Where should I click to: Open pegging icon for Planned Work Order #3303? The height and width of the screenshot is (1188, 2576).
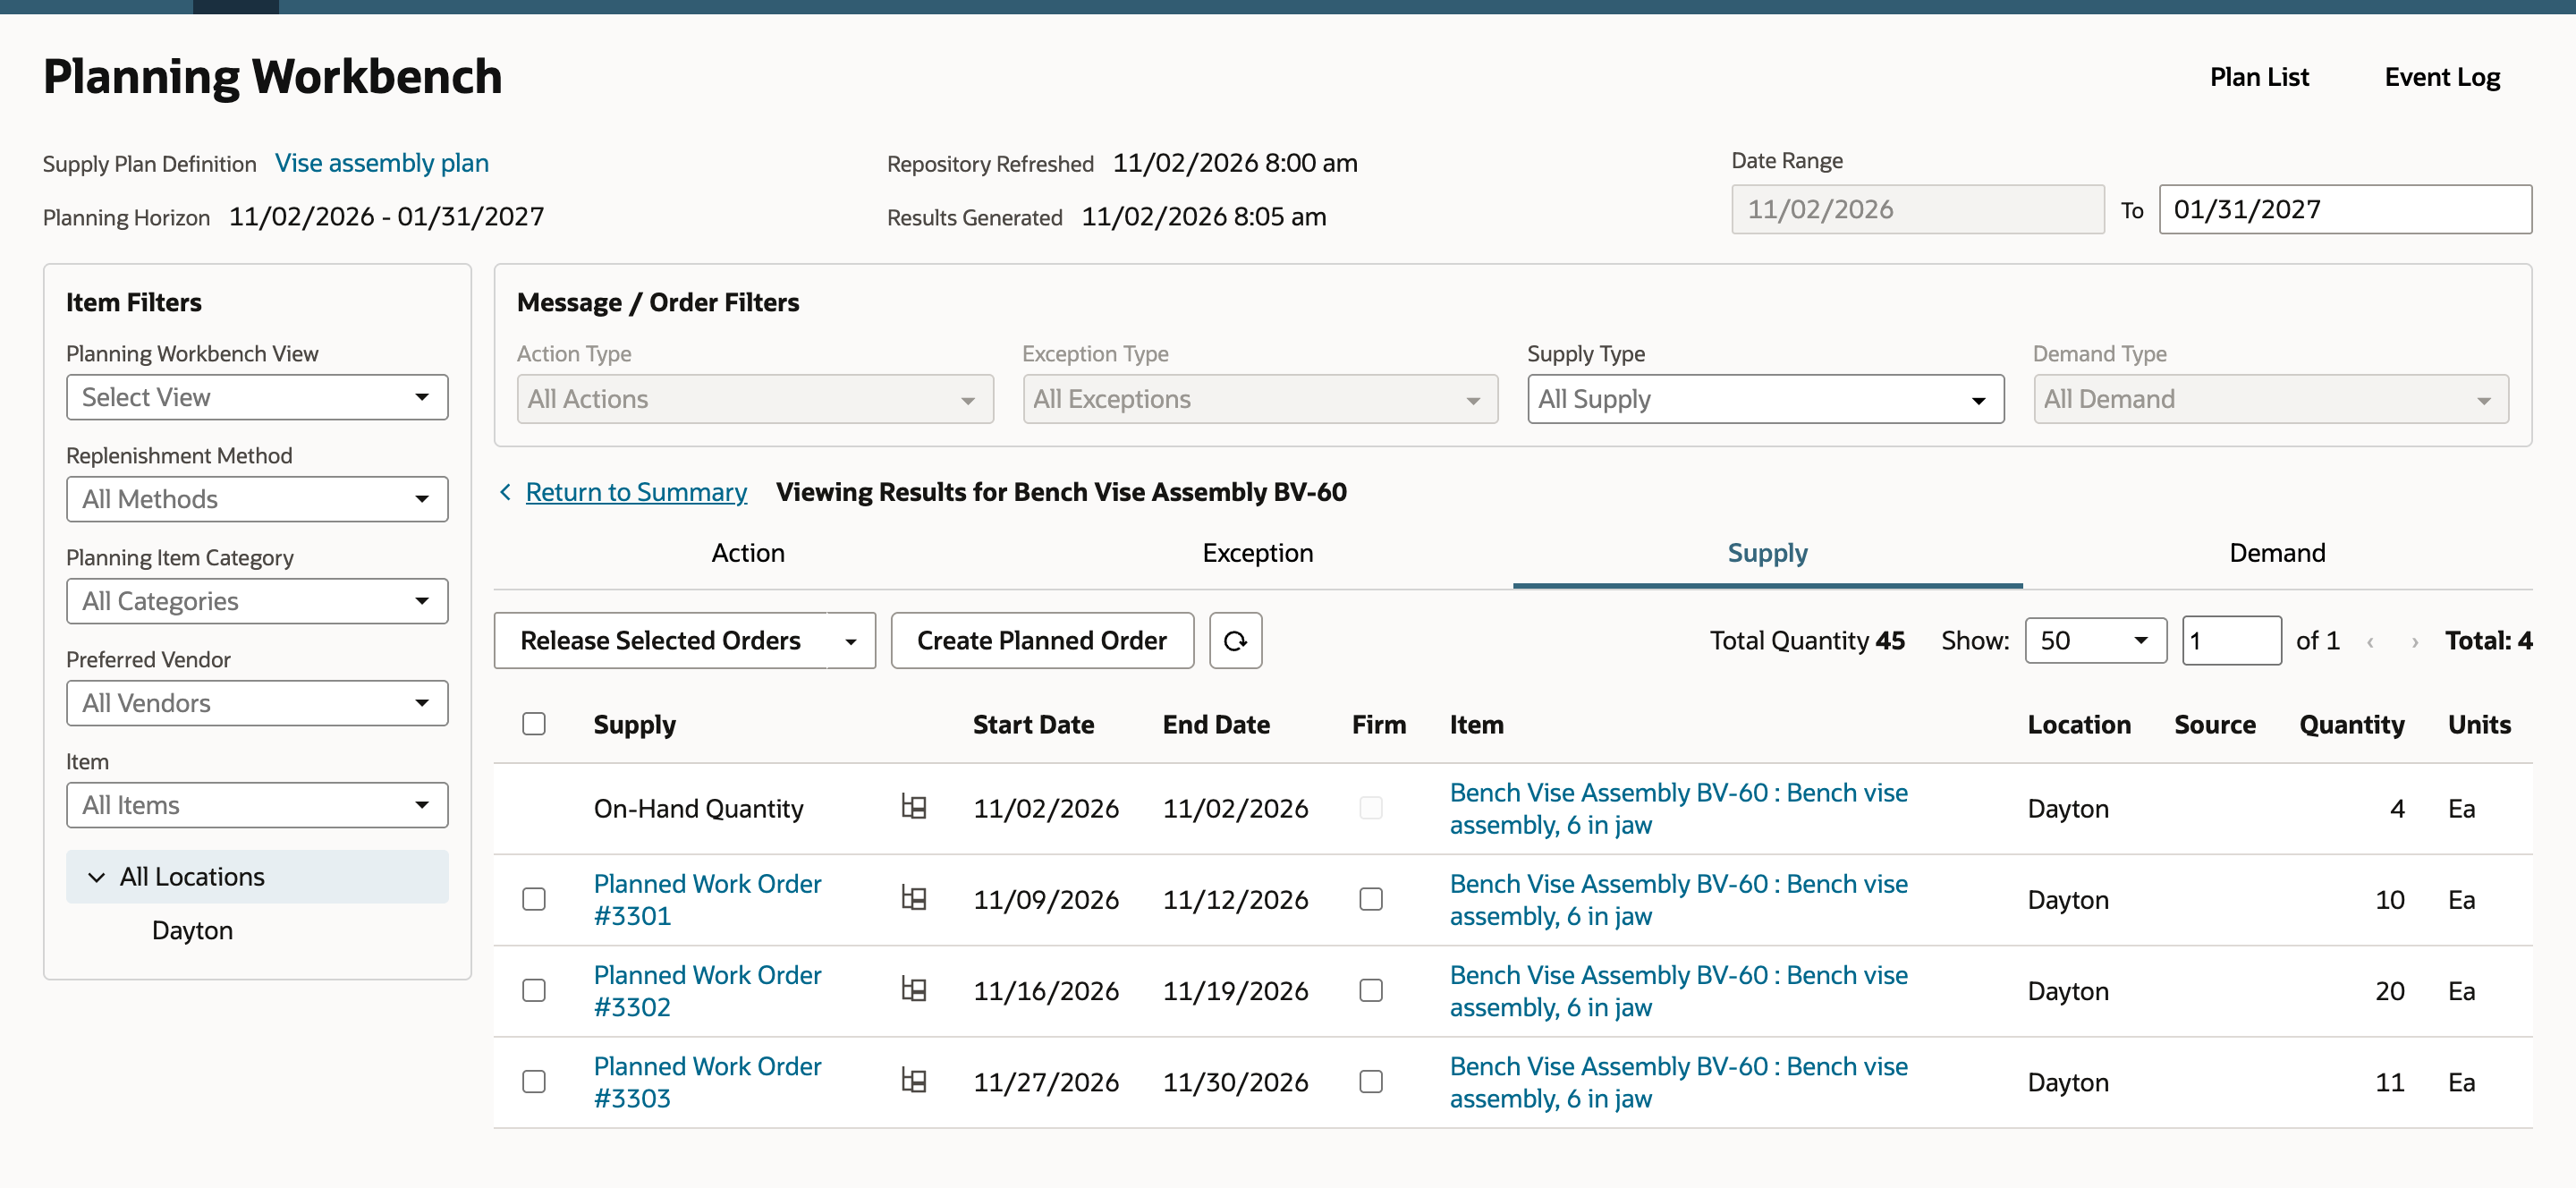pos(913,1080)
